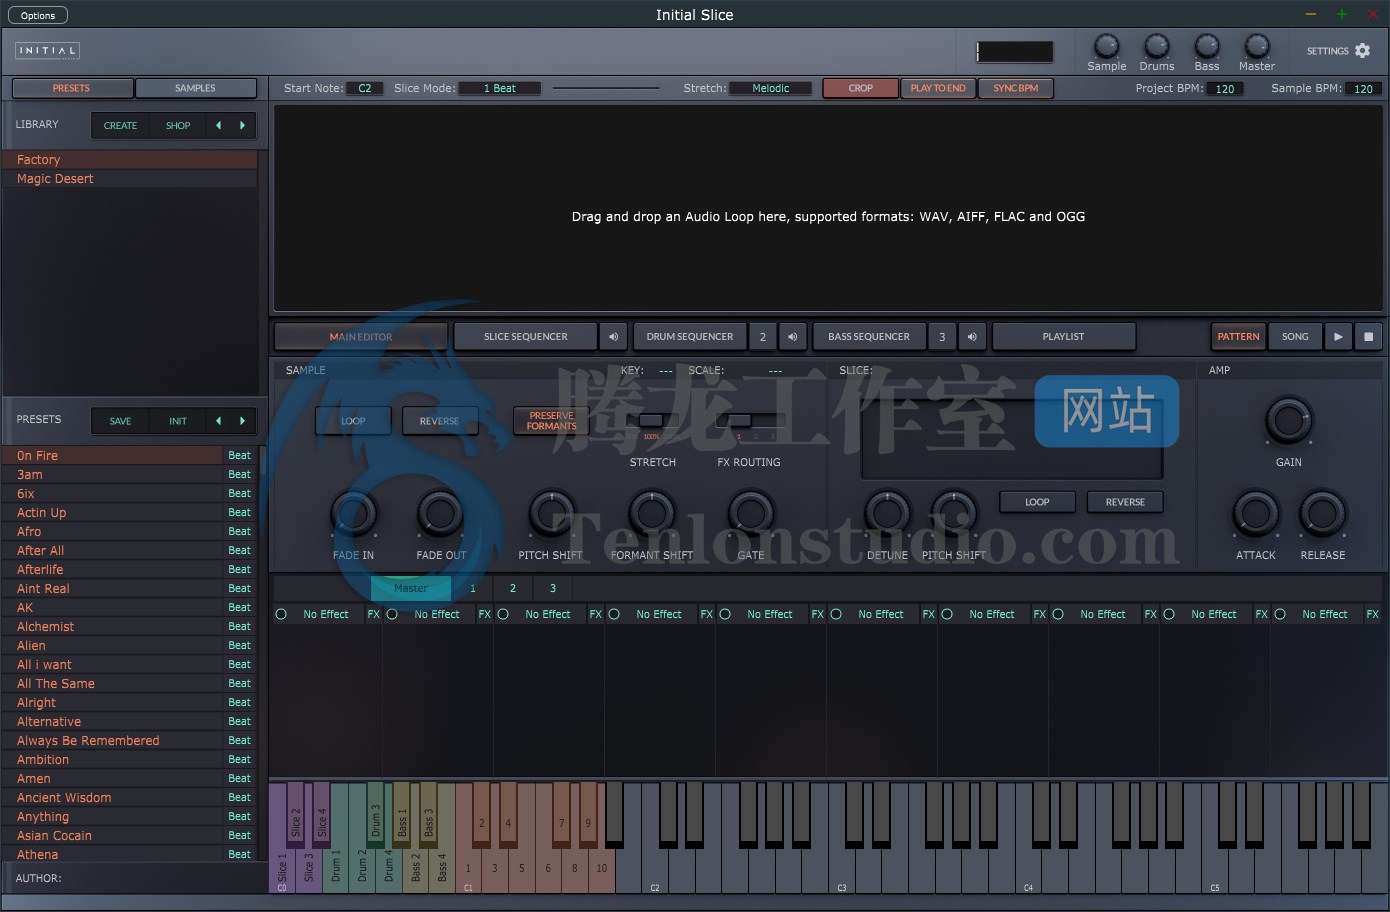Adjust the Master volume knob
This screenshot has width=1390, height=912.
point(1256,46)
